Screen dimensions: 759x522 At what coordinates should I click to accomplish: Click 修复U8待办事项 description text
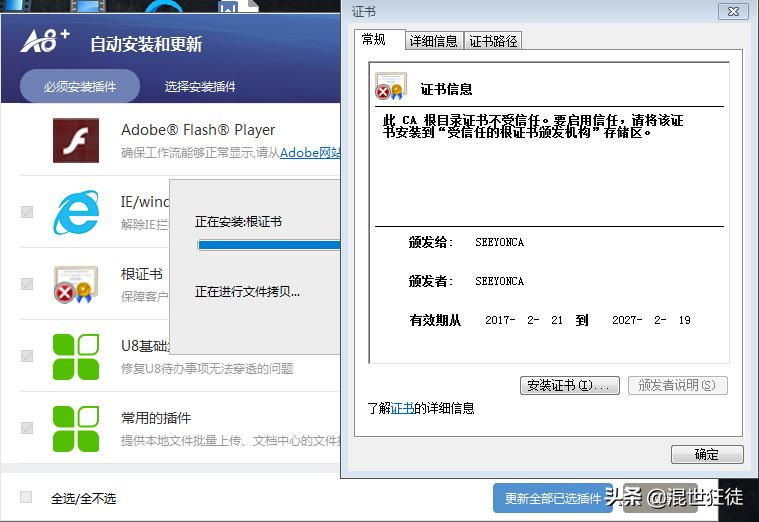pyautogui.click(x=207, y=369)
